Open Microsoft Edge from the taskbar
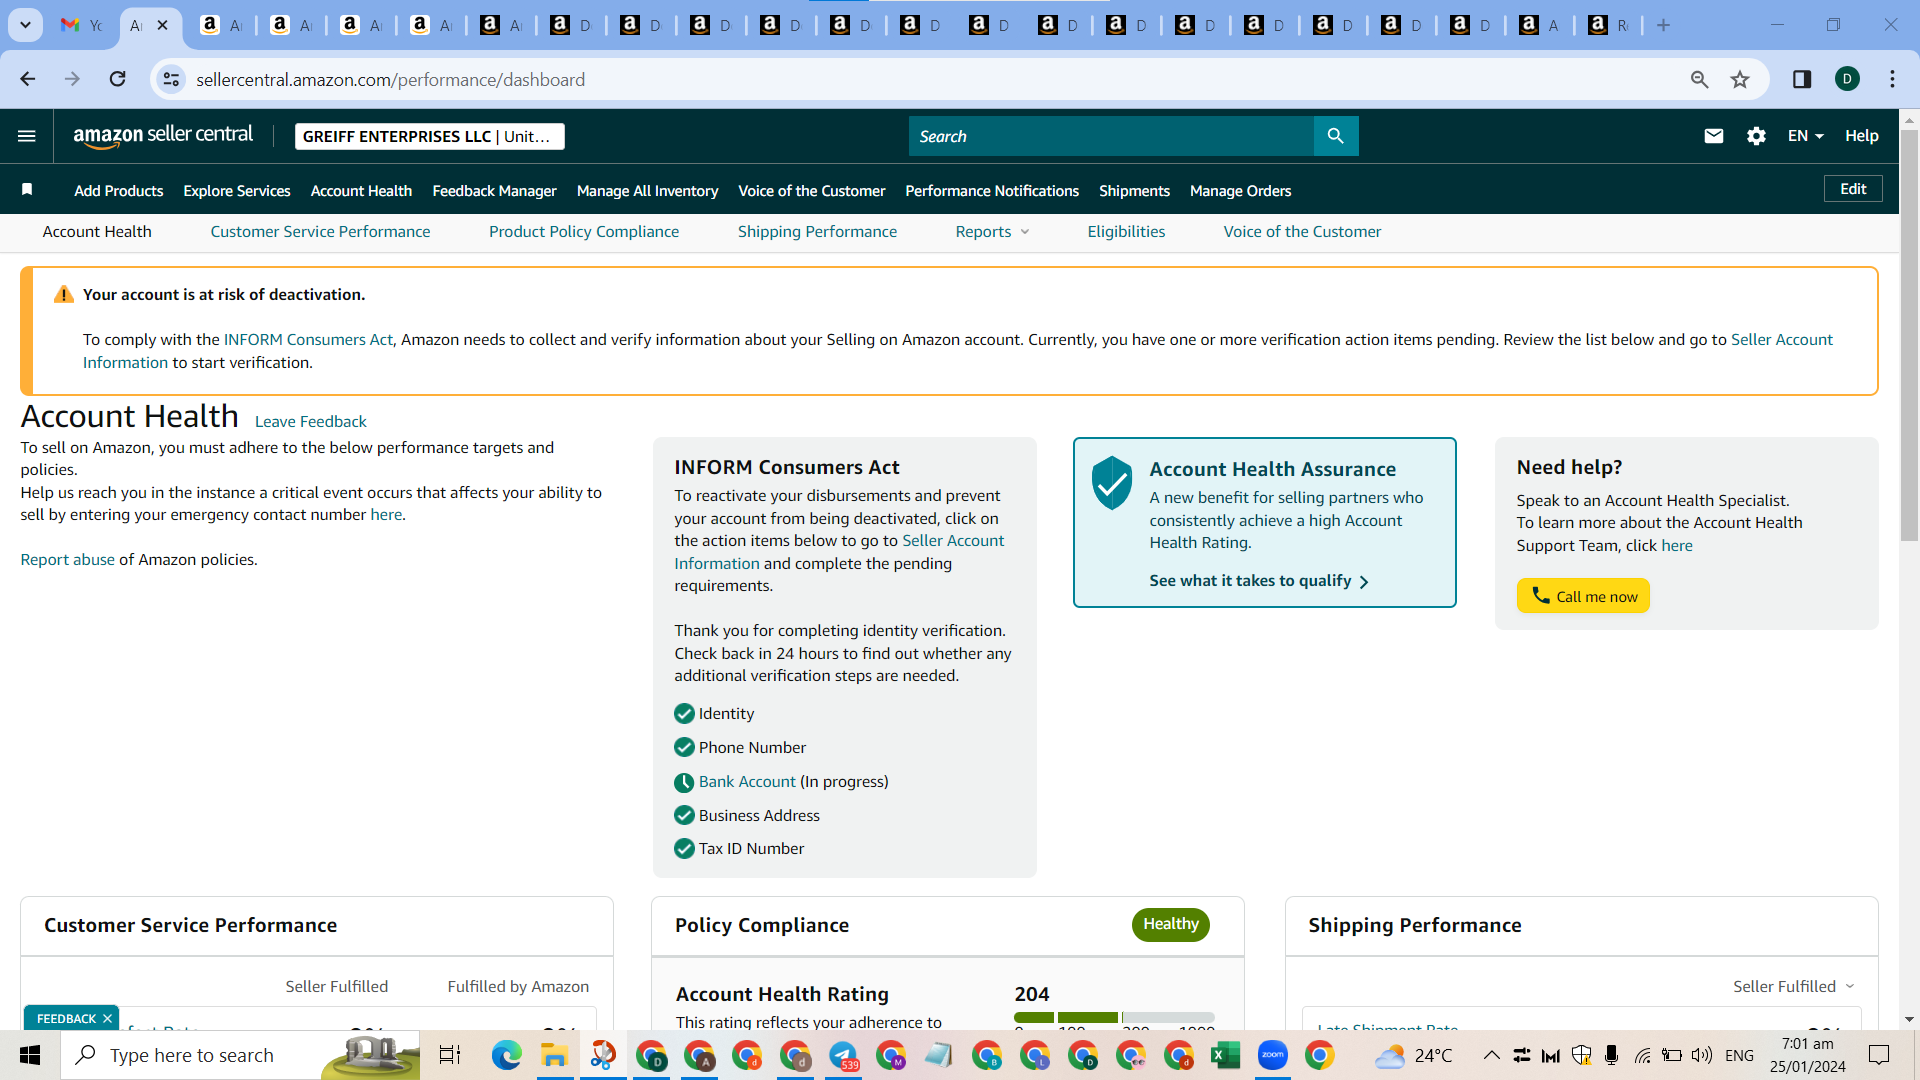 [x=506, y=1055]
